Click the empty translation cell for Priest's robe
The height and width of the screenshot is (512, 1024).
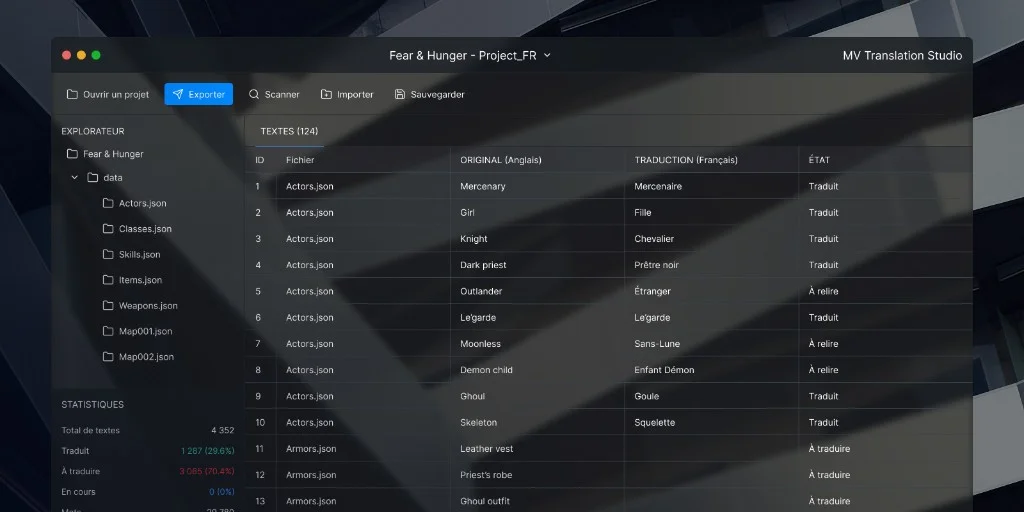711,475
